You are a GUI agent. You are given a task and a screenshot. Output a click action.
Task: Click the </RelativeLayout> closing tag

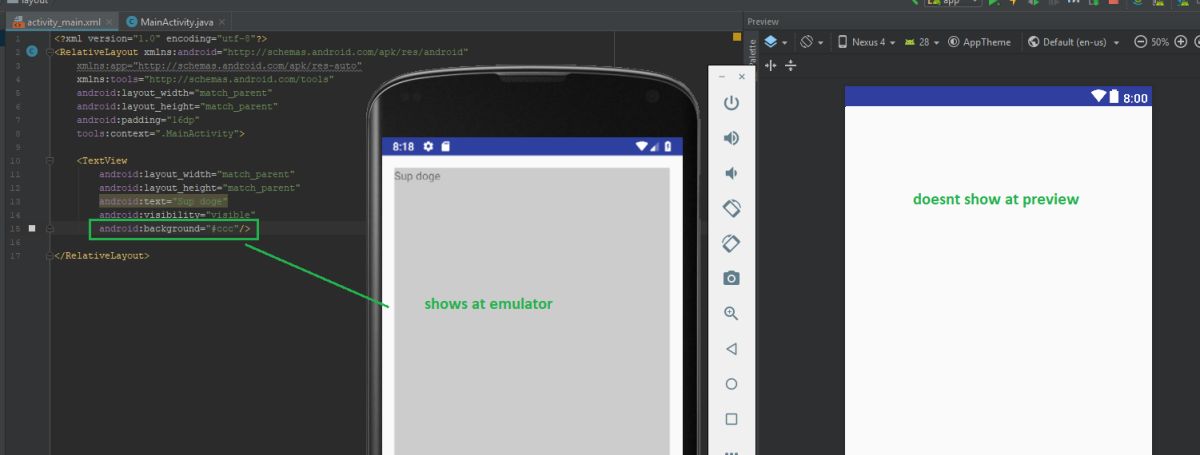click(101, 256)
